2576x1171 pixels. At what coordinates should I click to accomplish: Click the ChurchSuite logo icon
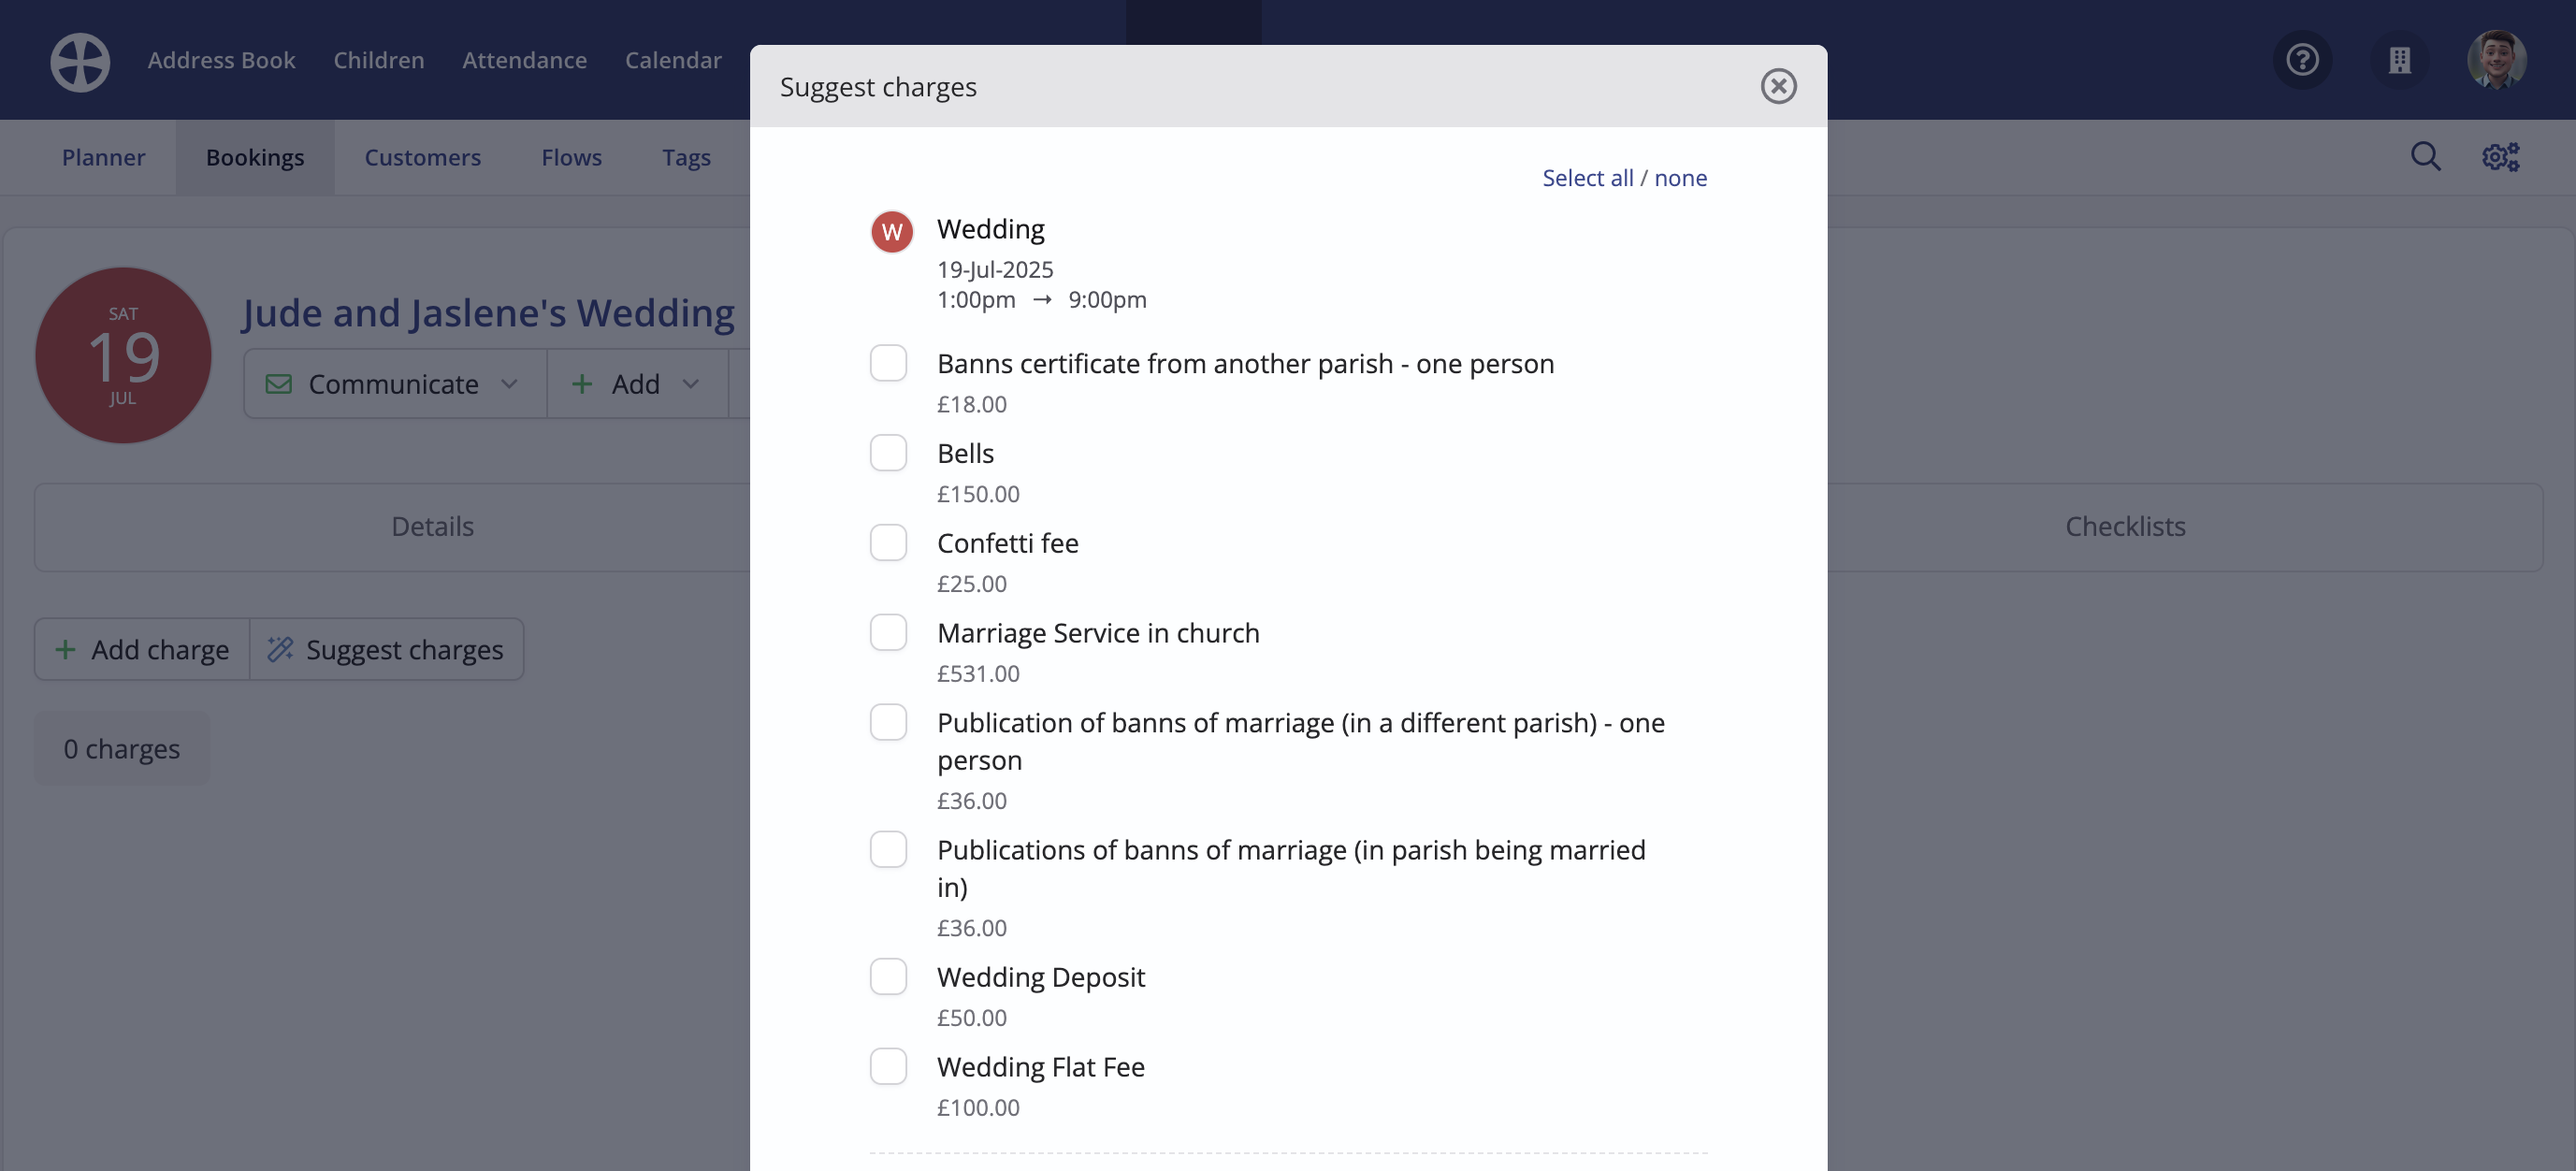click(x=80, y=62)
